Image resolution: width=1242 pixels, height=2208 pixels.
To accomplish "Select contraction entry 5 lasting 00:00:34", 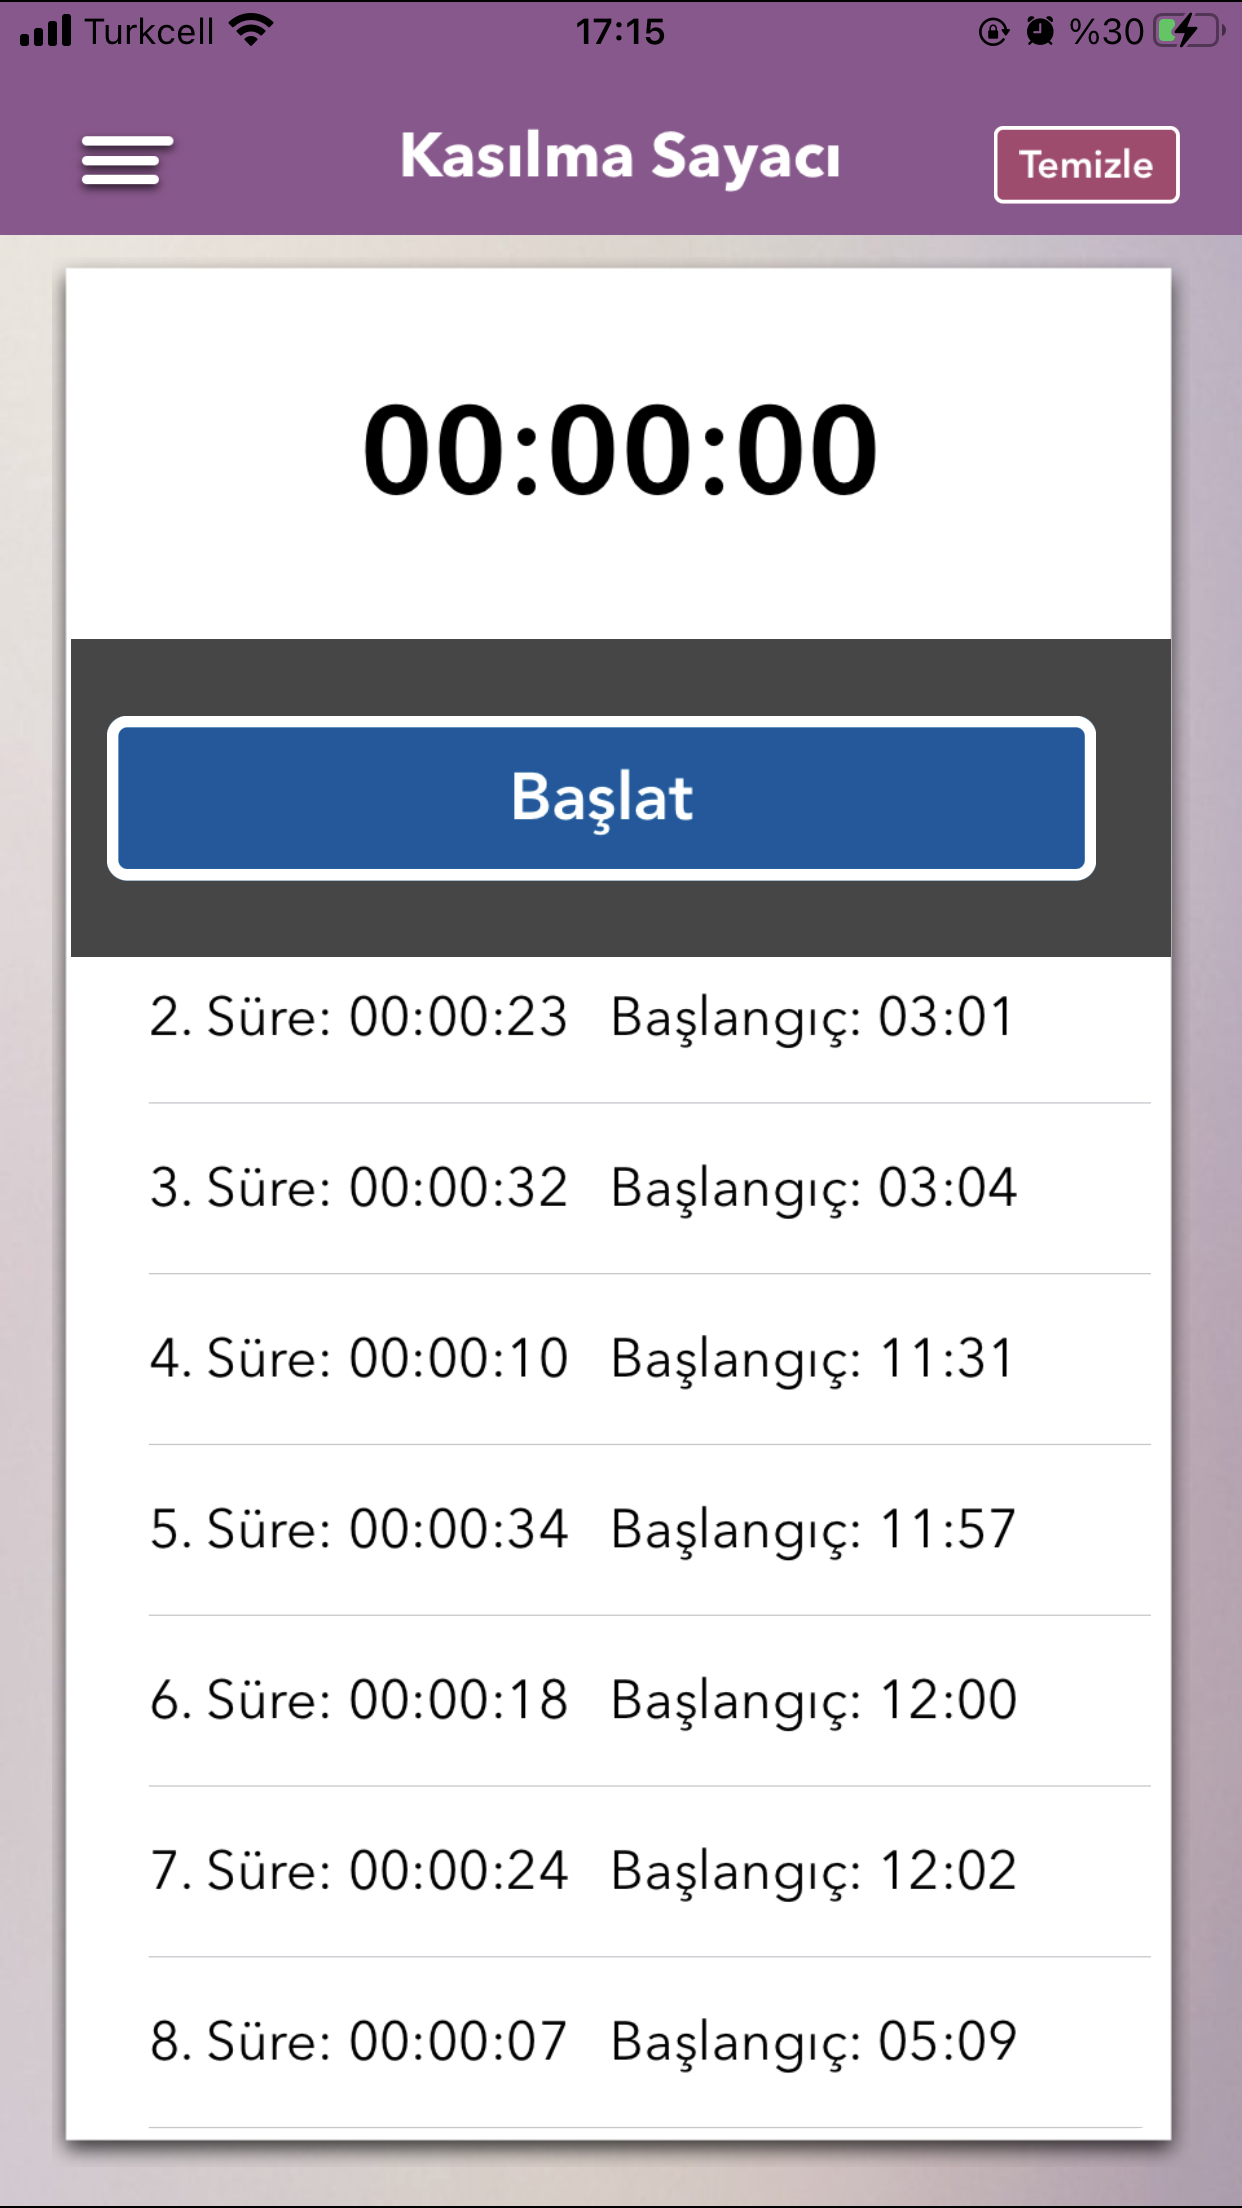I will (x=582, y=1530).
